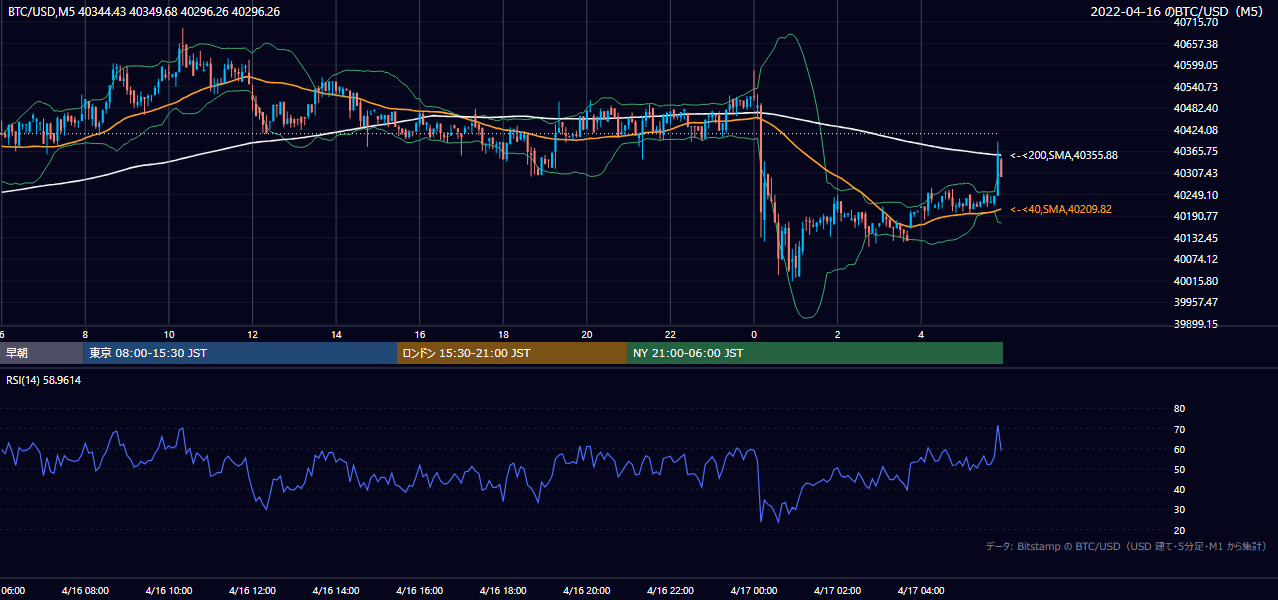Click price axis label 40599.05
Screen dimensions: 1278x600
click(1195, 65)
